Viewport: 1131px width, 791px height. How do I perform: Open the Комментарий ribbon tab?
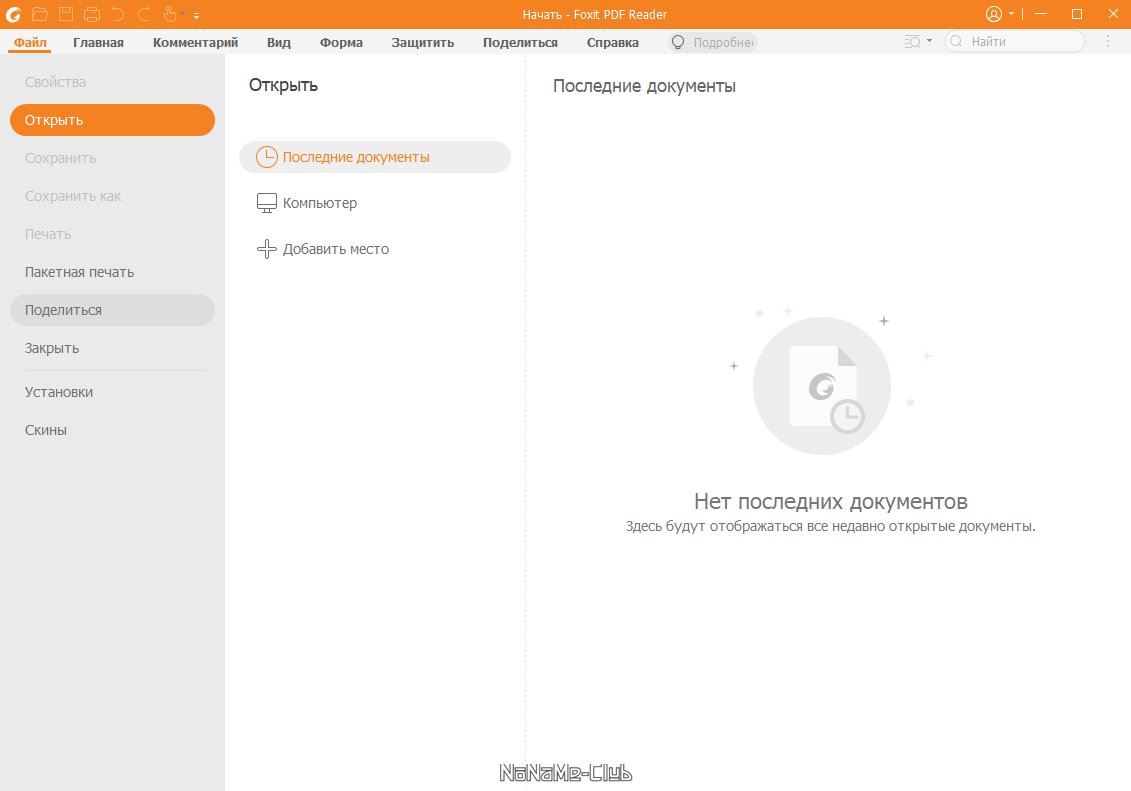click(x=195, y=42)
